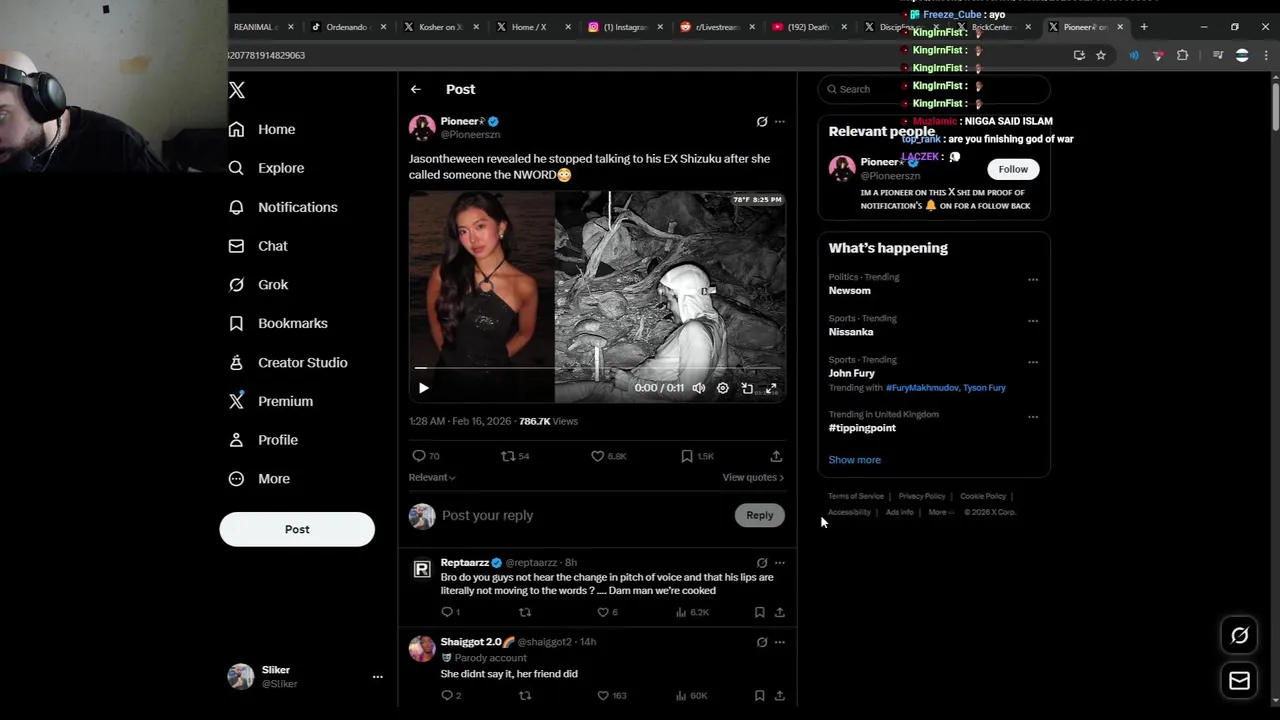Follow Pioneer in Relevant people
Image resolution: width=1280 pixels, height=720 pixels.
(1013, 169)
